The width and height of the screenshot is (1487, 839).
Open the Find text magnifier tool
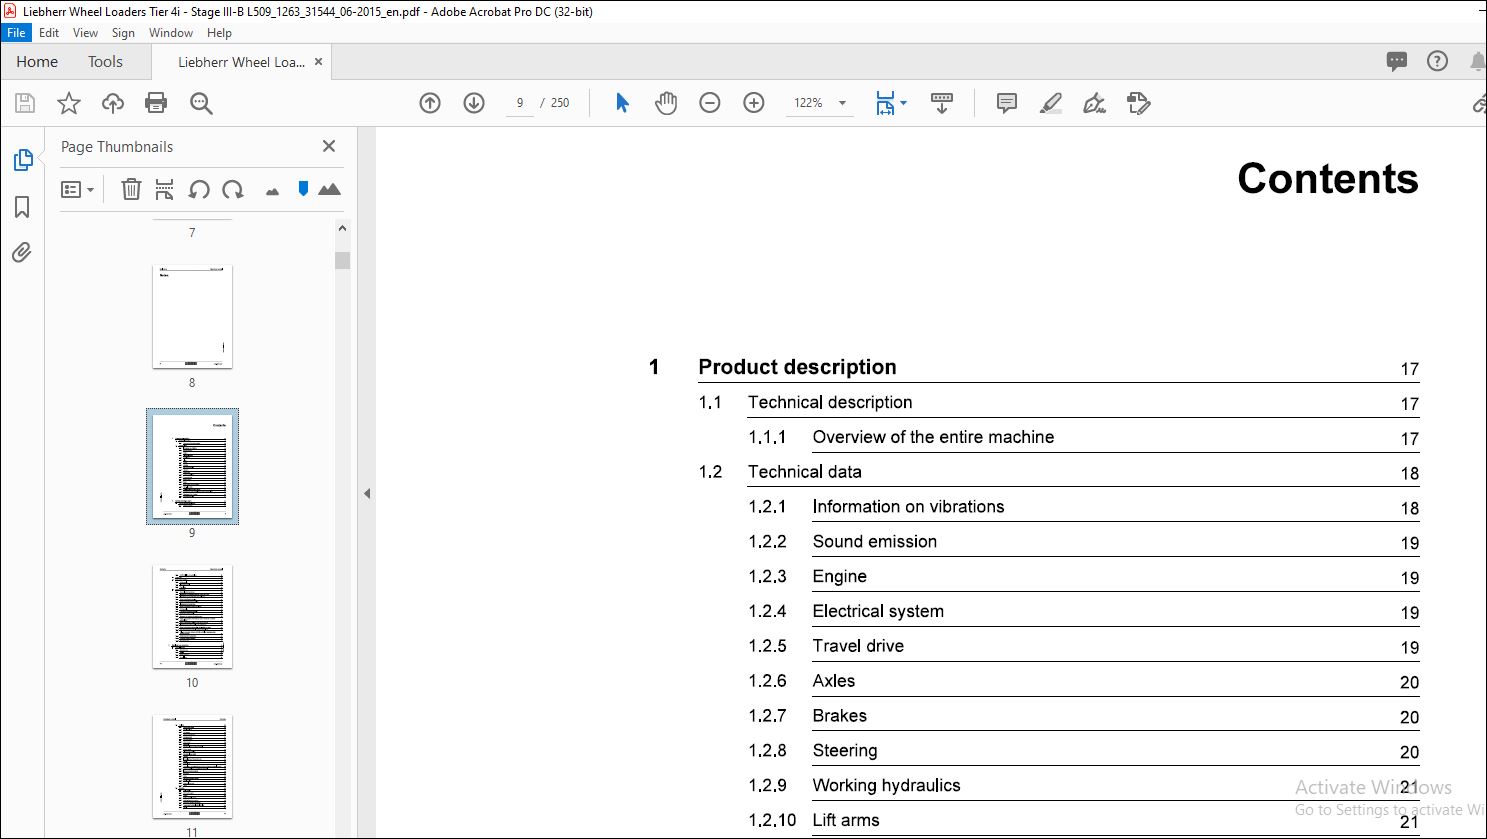[x=201, y=103]
